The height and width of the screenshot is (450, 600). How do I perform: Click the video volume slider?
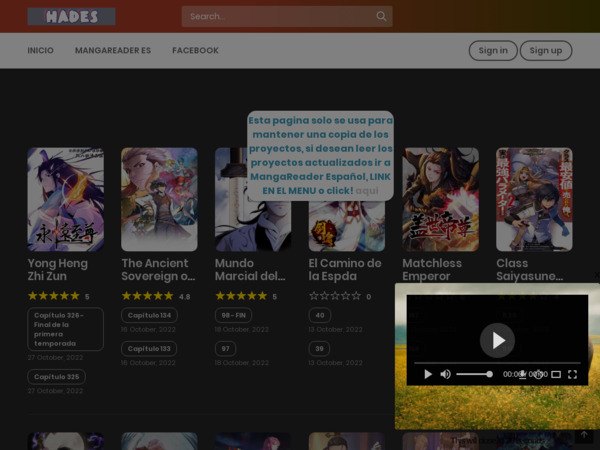click(474, 374)
